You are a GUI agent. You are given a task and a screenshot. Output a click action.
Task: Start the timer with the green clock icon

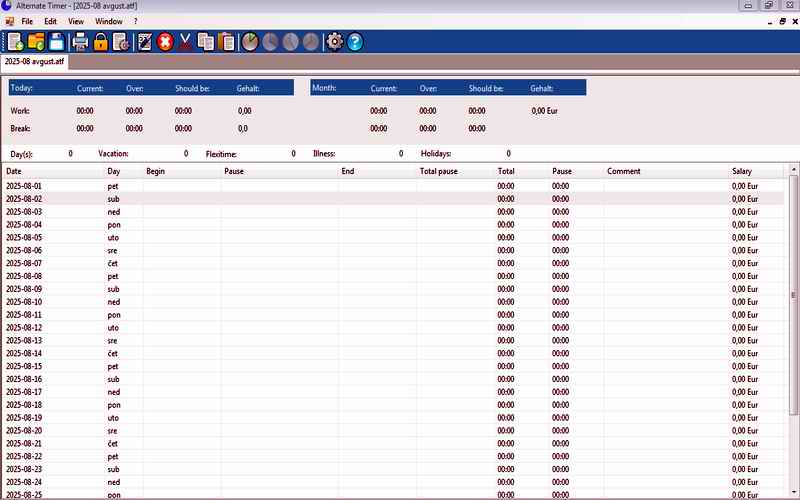pyautogui.click(x=250, y=42)
